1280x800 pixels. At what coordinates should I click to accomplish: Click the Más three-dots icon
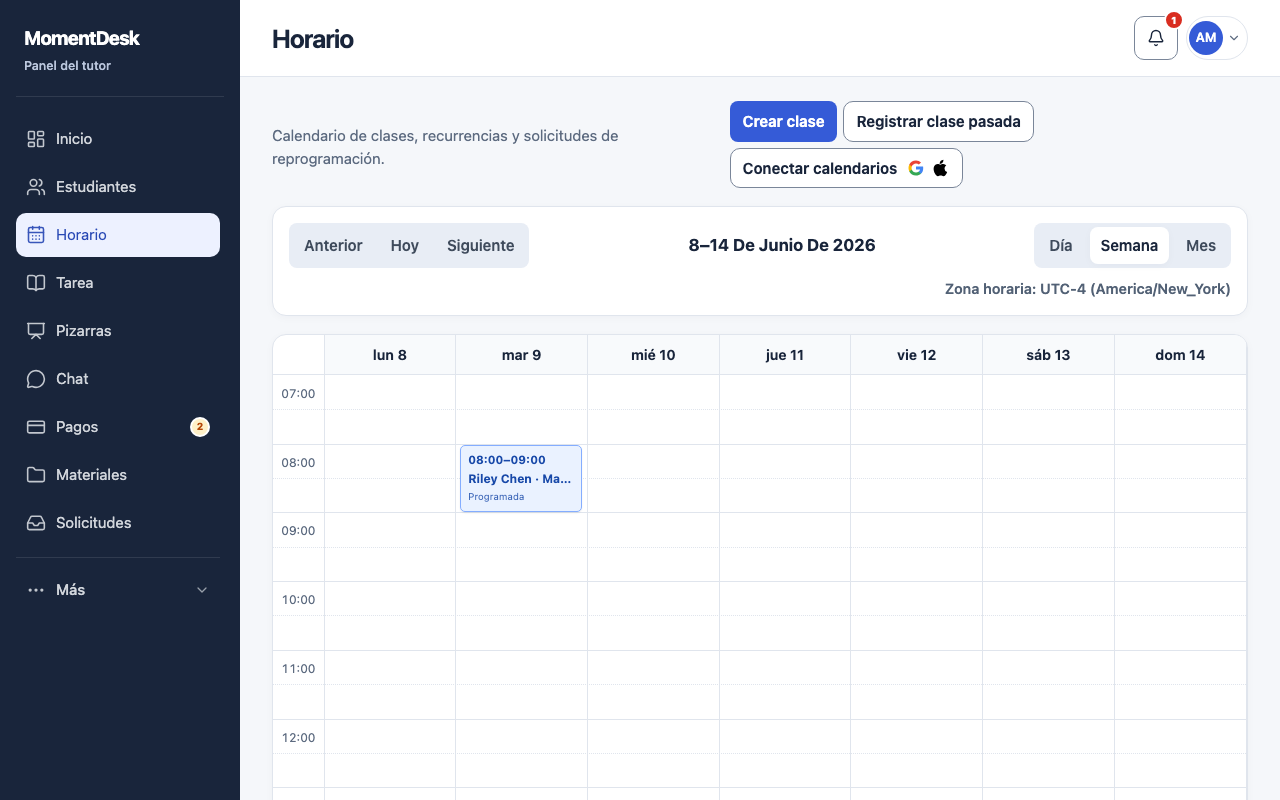[36, 590]
